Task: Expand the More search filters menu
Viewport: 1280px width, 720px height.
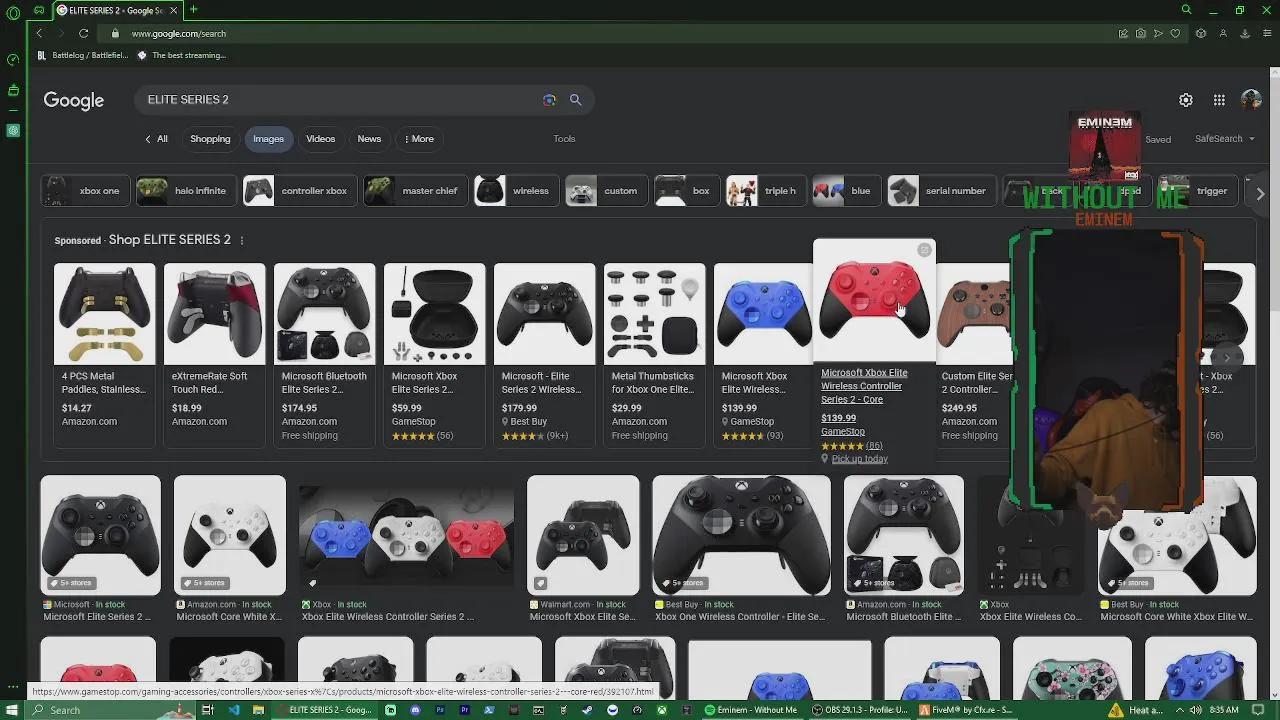Action: click(x=419, y=139)
